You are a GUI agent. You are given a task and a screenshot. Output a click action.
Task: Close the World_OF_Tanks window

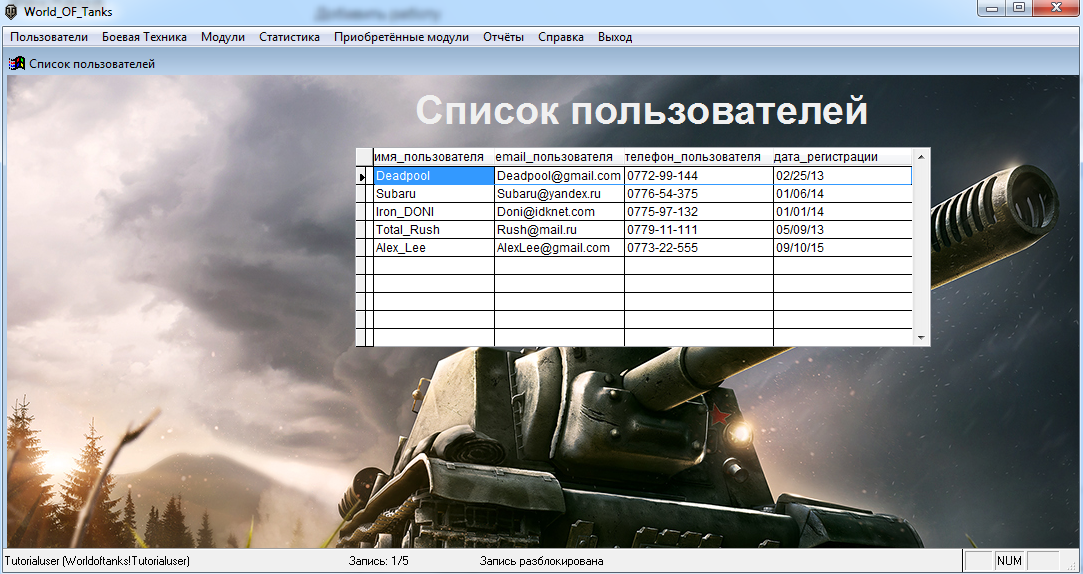pos(1056,8)
